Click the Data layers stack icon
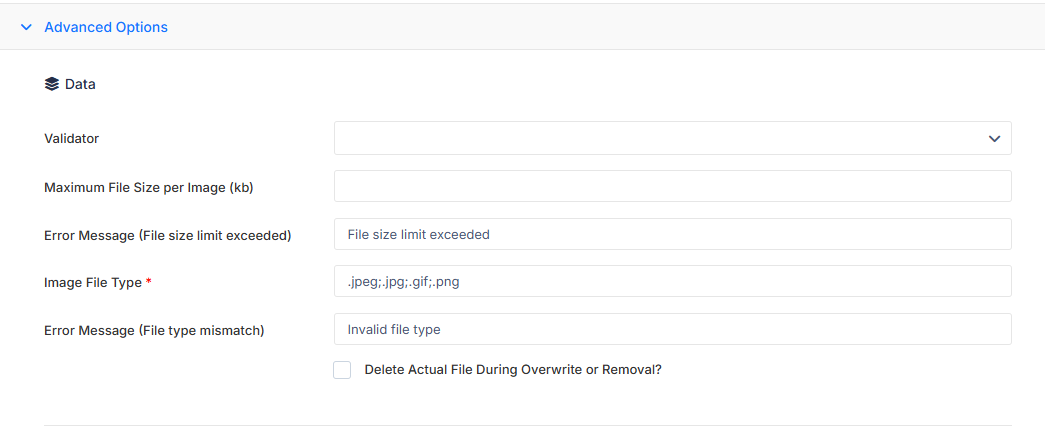Screen dimensions: 1045x428 (52, 85)
